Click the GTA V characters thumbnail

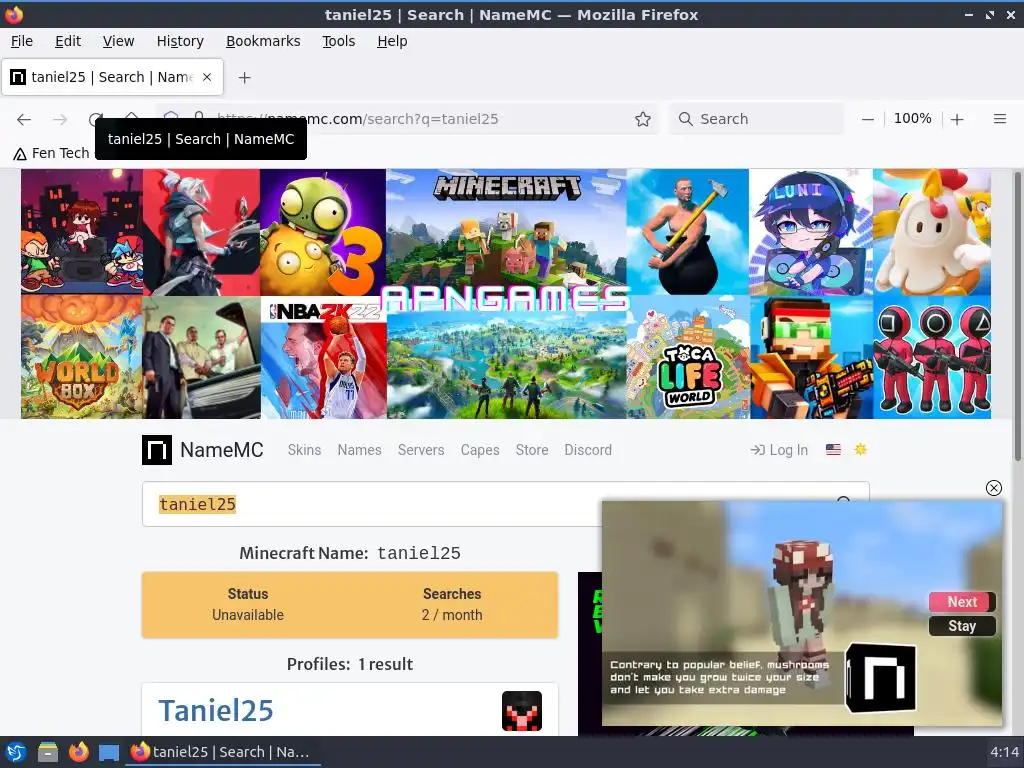click(x=201, y=357)
